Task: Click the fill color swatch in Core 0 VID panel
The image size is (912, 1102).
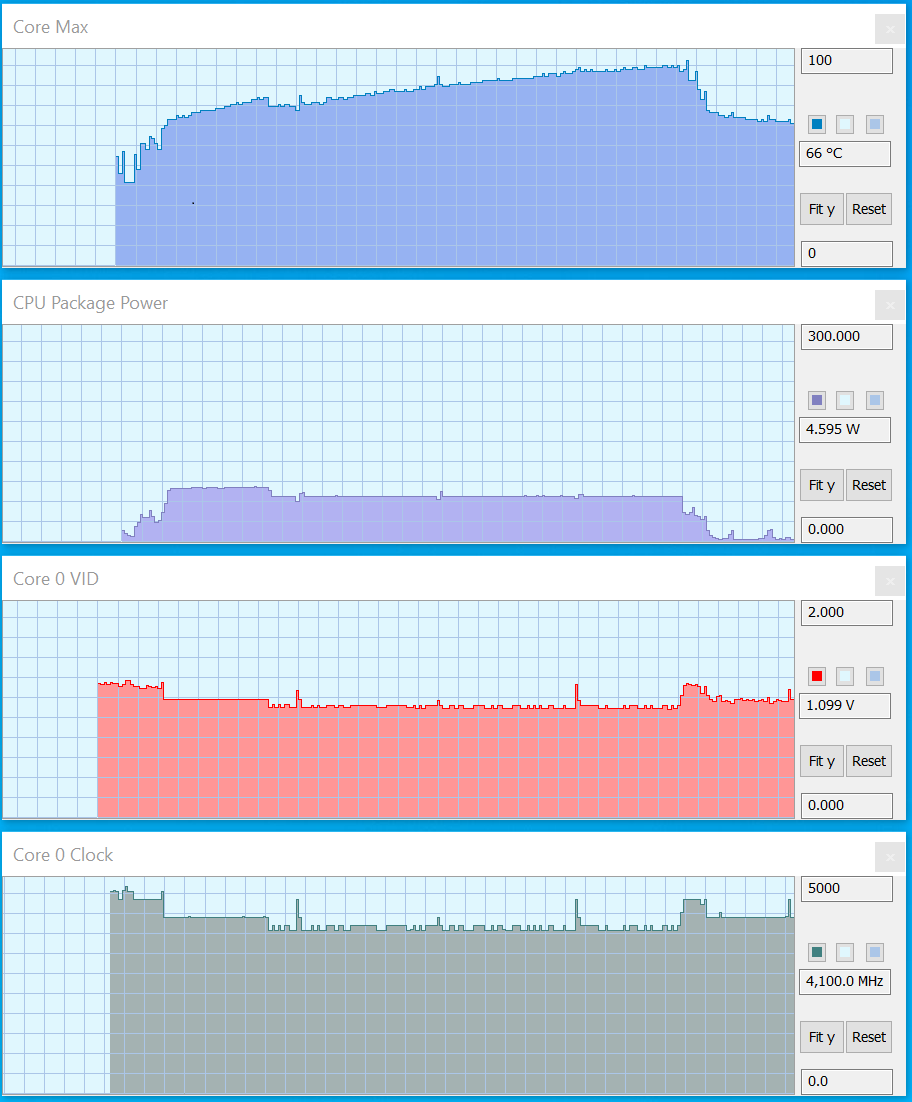Action: coord(875,676)
